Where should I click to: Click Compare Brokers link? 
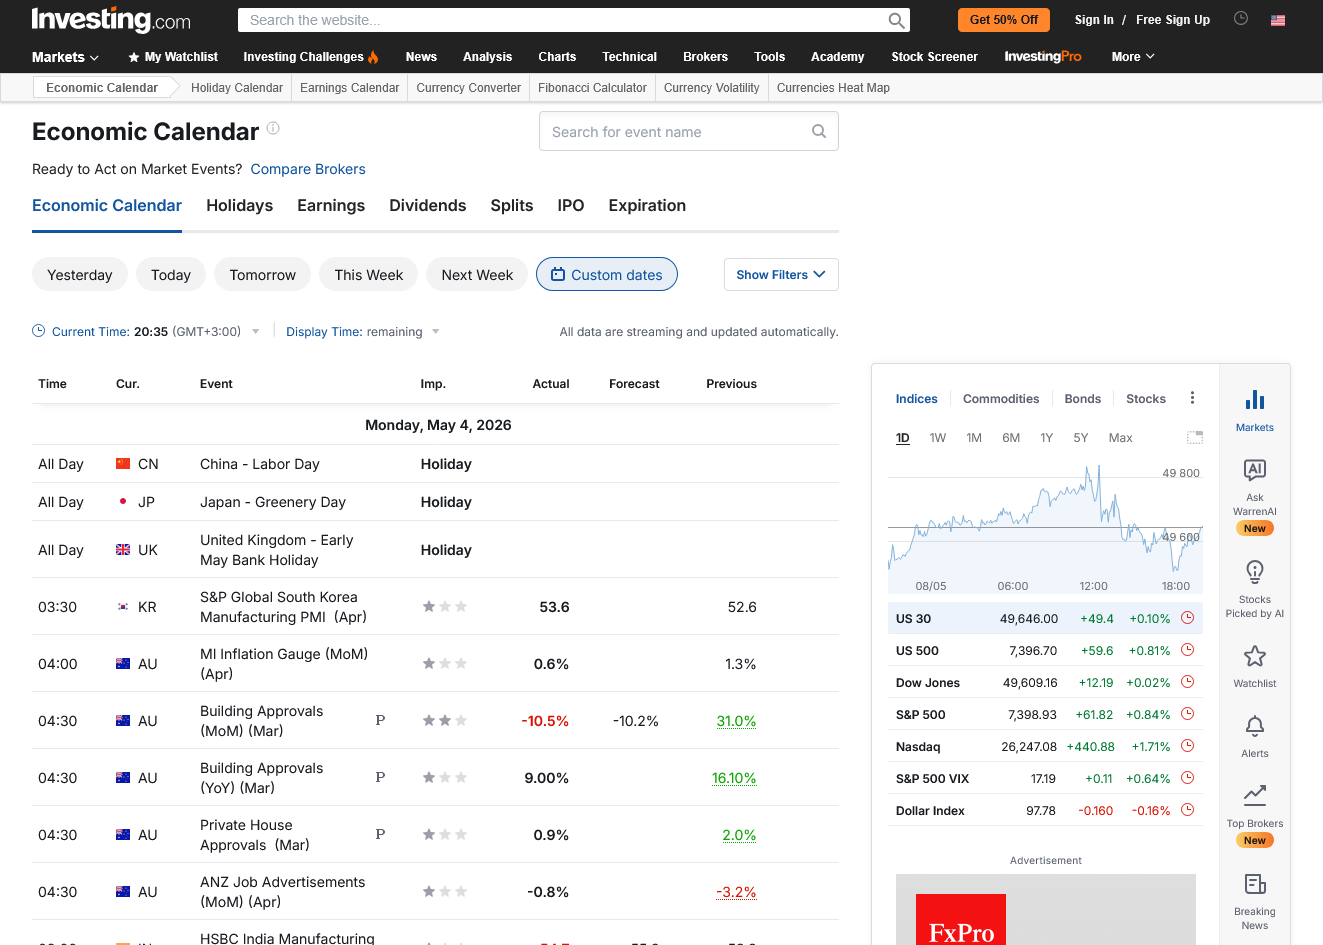[308, 169]
